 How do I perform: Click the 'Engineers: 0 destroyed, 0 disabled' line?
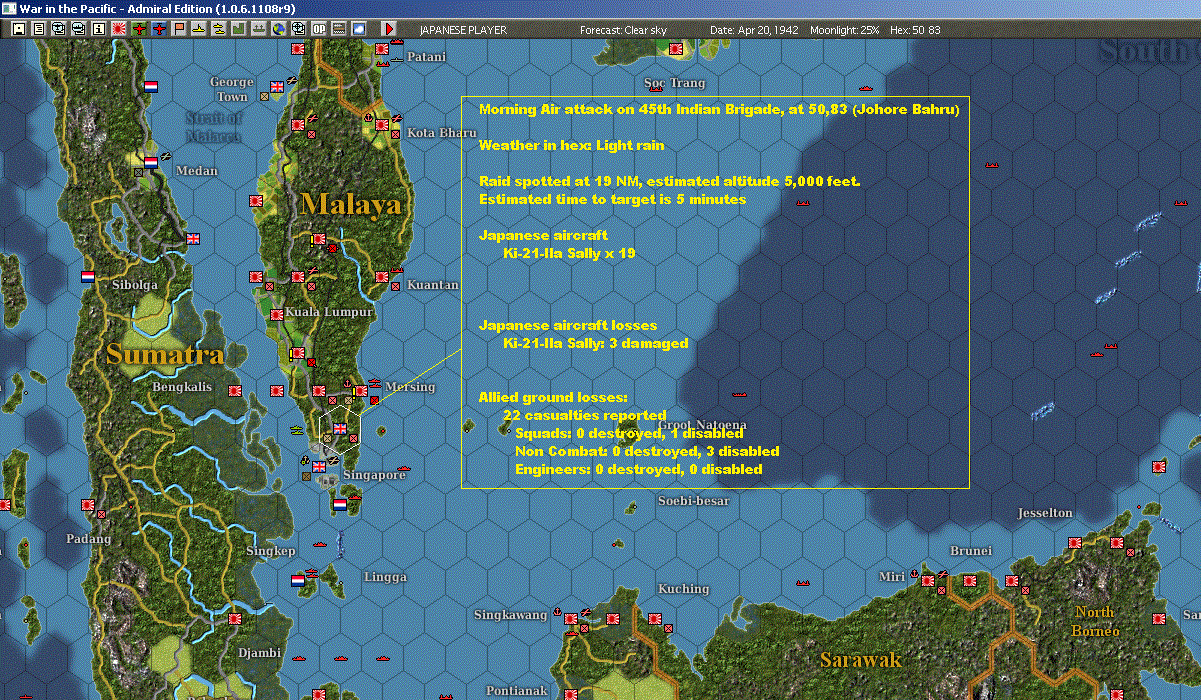coord(639,469)
